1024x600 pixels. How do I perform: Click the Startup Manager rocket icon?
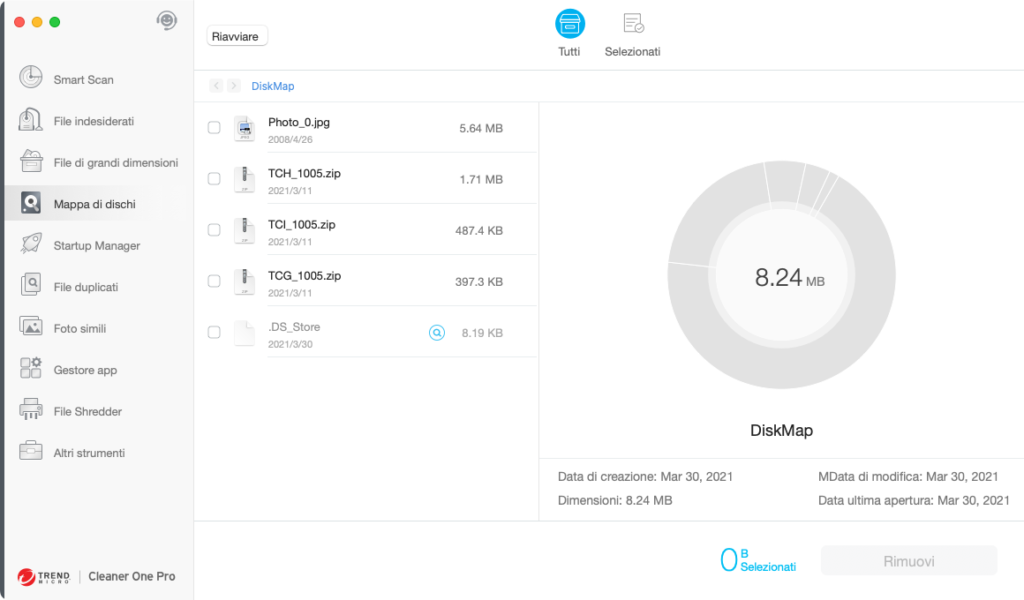pyautogui.click(x=31, y=245)
